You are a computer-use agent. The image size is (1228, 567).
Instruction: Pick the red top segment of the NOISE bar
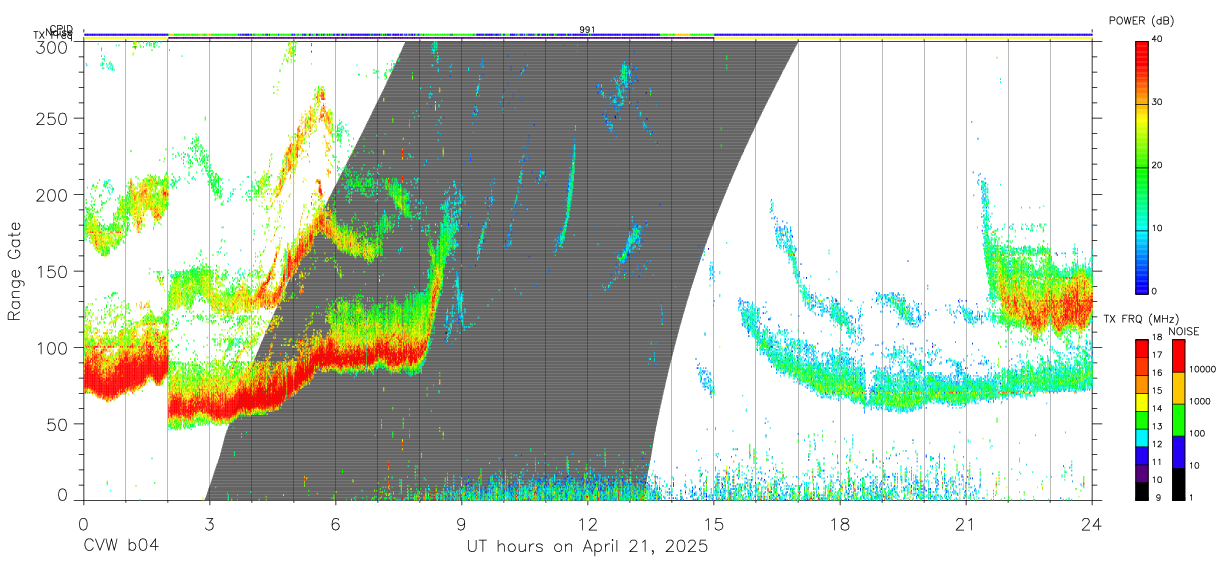[1178, 356]
